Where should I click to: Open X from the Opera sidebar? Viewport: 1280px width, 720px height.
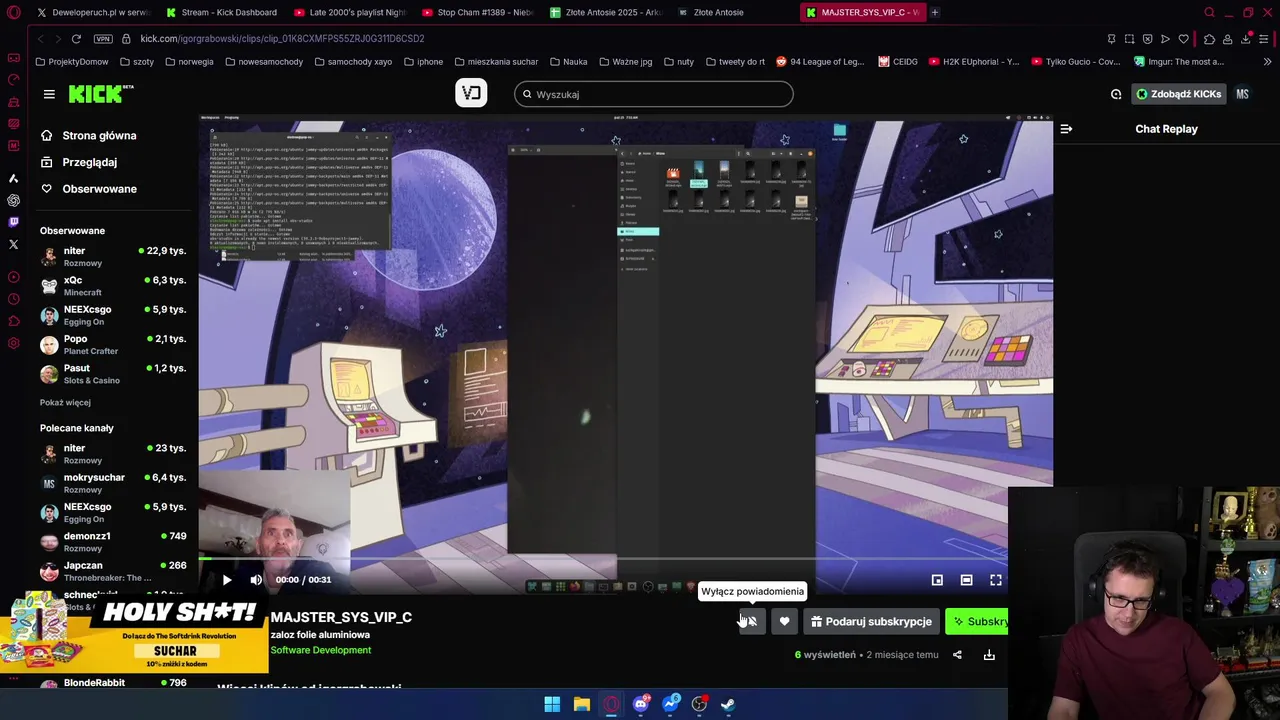13,244
